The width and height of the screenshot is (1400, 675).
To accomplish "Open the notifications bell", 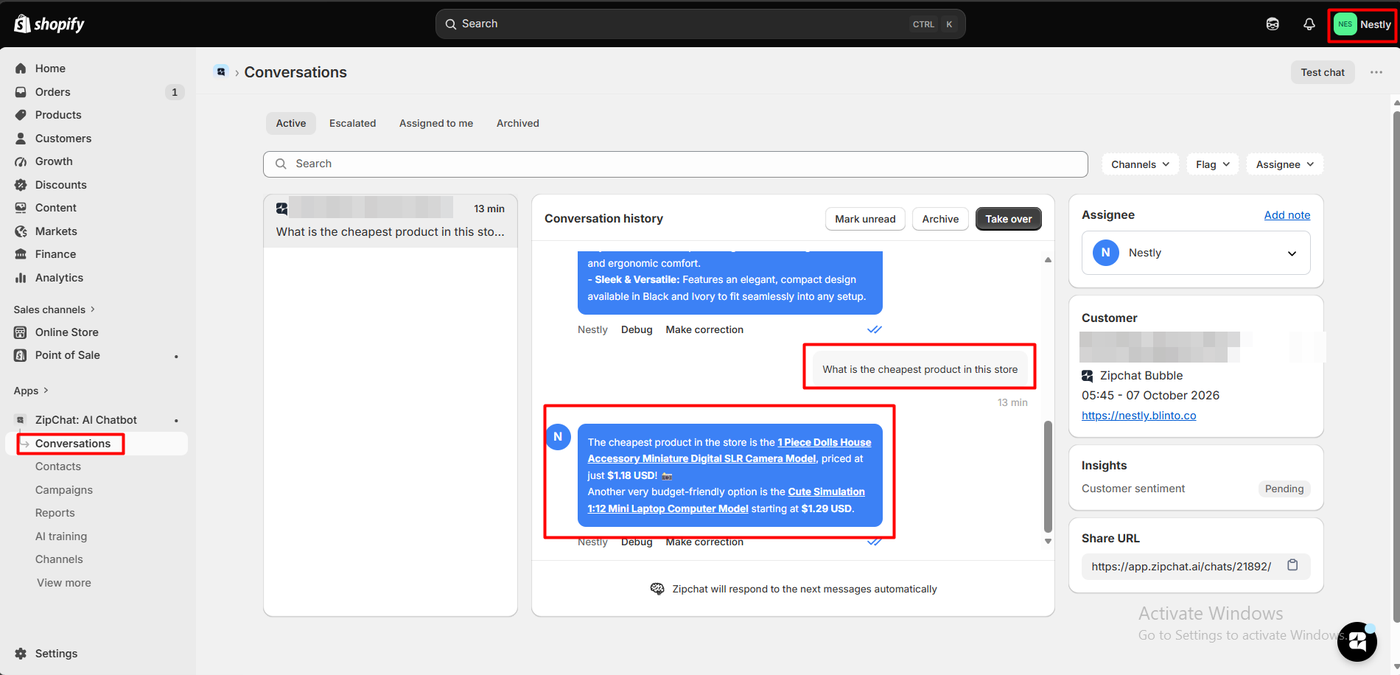I will (1309, 24).
